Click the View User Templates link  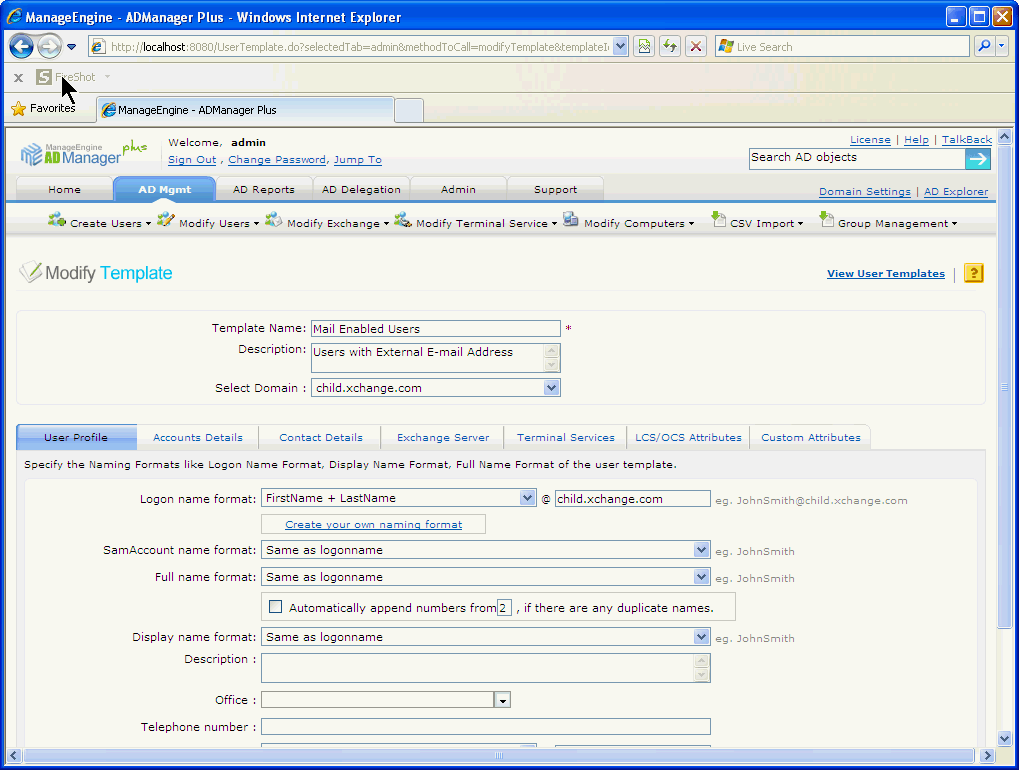point(886,274)
